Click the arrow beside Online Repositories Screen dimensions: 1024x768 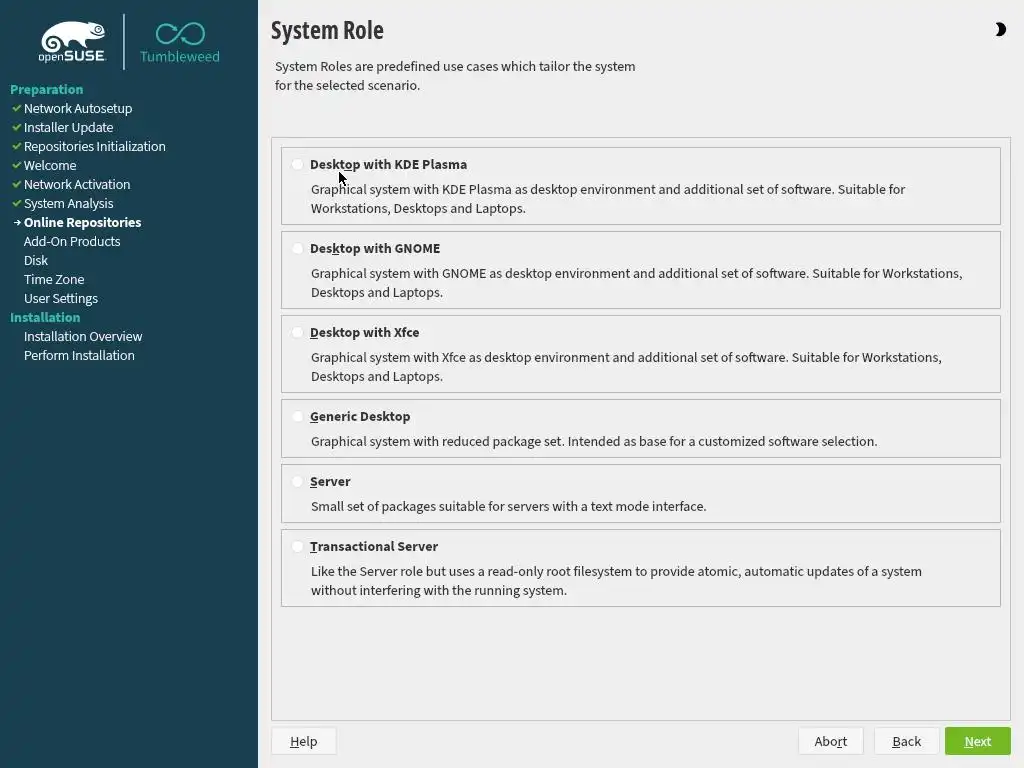[x=17, y=222]
